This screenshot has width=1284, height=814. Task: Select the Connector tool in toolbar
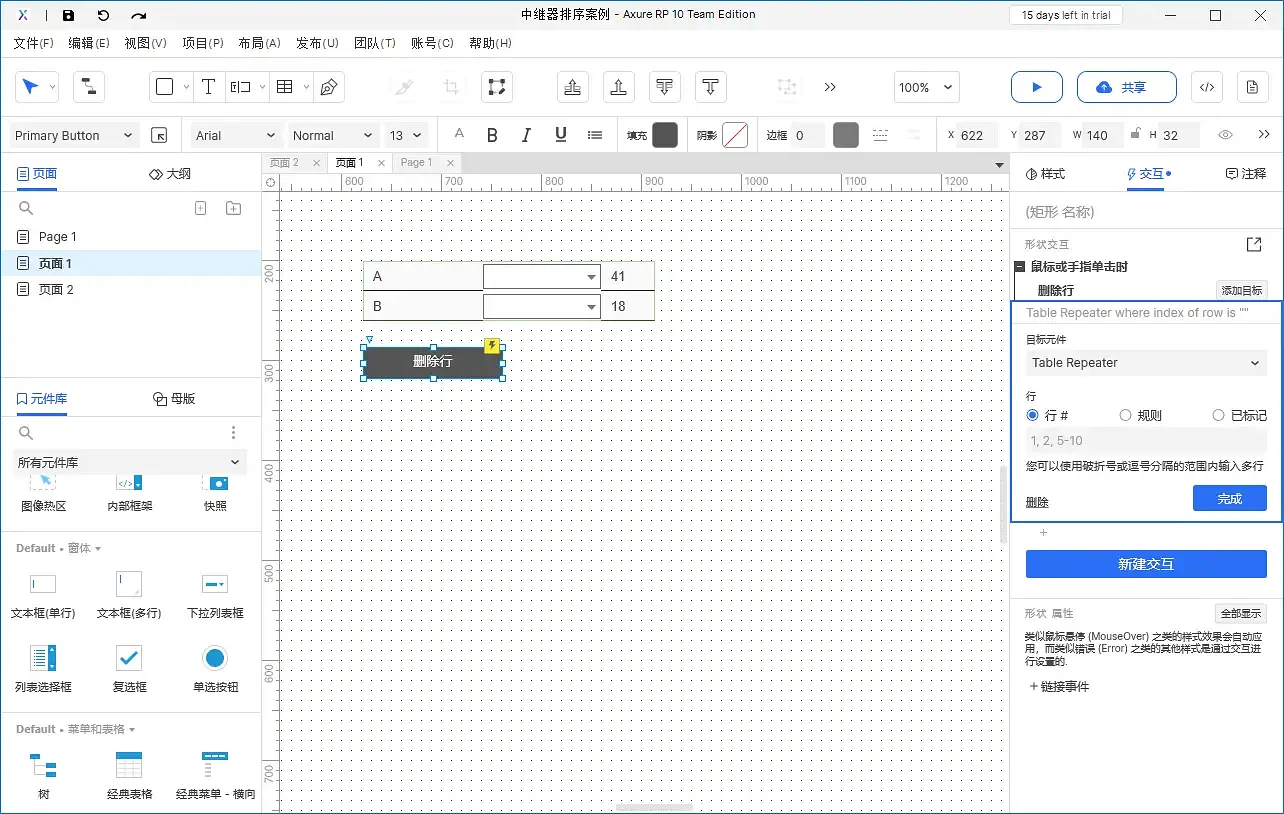point(89,87)
